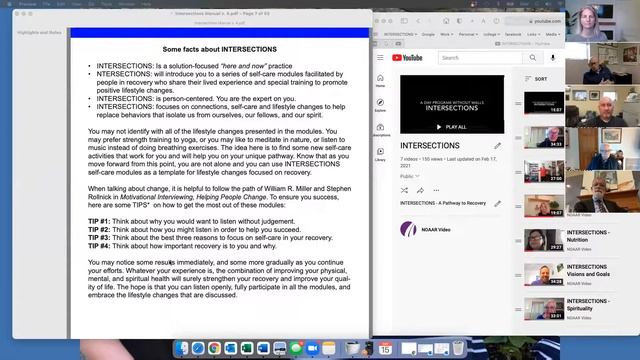Click in the YouTube search field

[x=480, y=58]
